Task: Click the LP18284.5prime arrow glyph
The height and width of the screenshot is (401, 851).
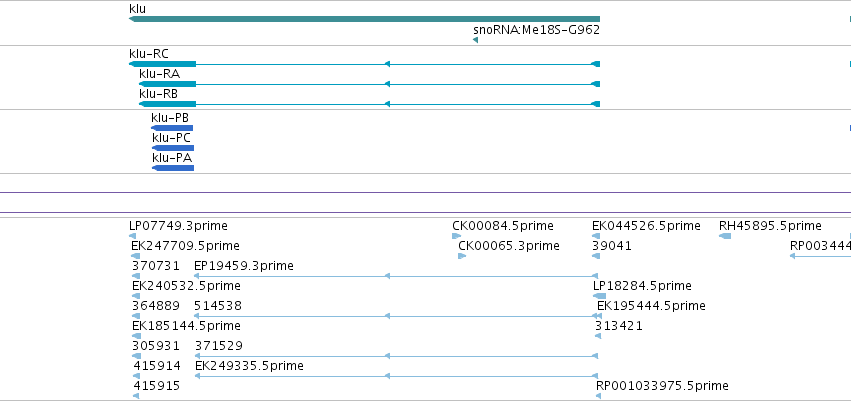Action: pyautogui.click(x=599, y=296)
